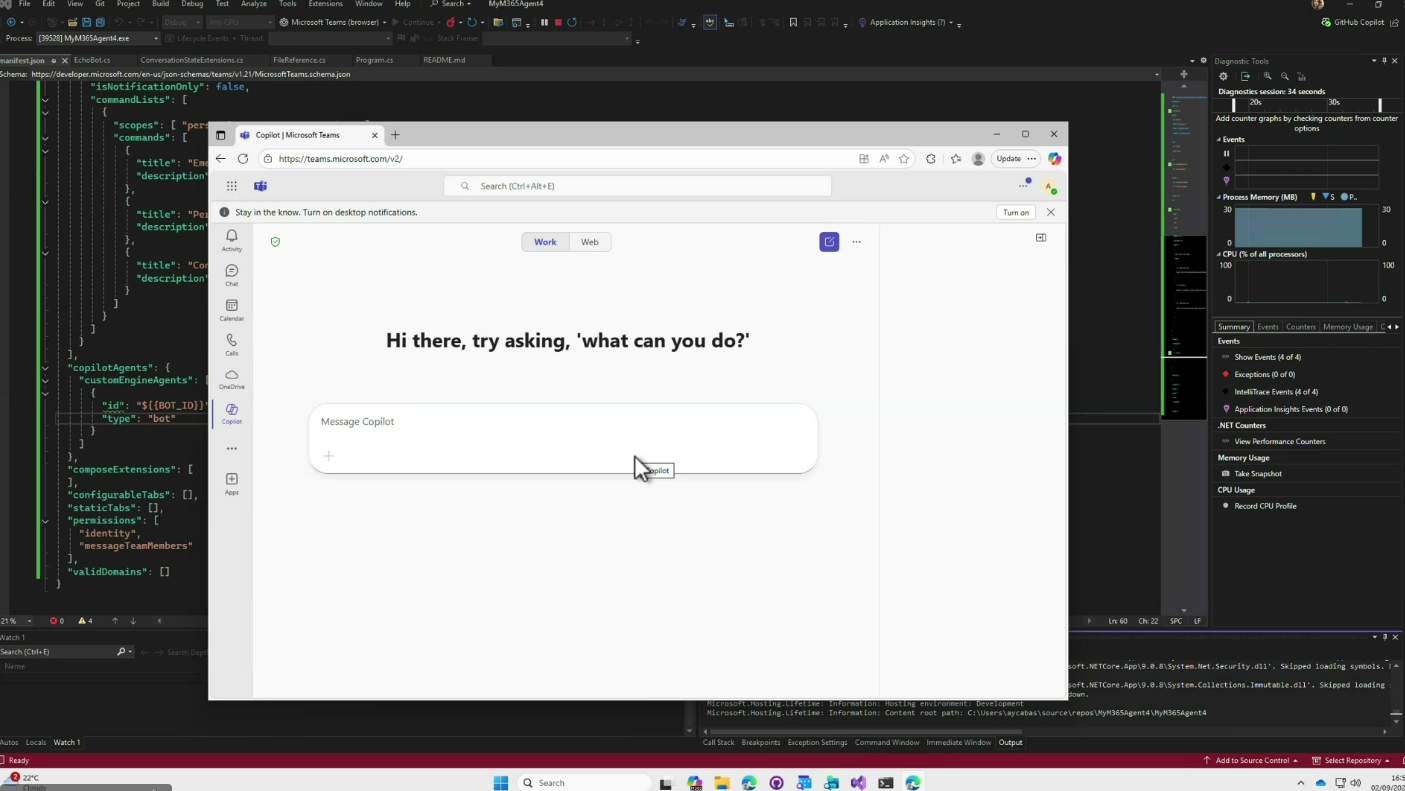
Task: Open File Explorer from the taskbar
Action: pos(722,783)
